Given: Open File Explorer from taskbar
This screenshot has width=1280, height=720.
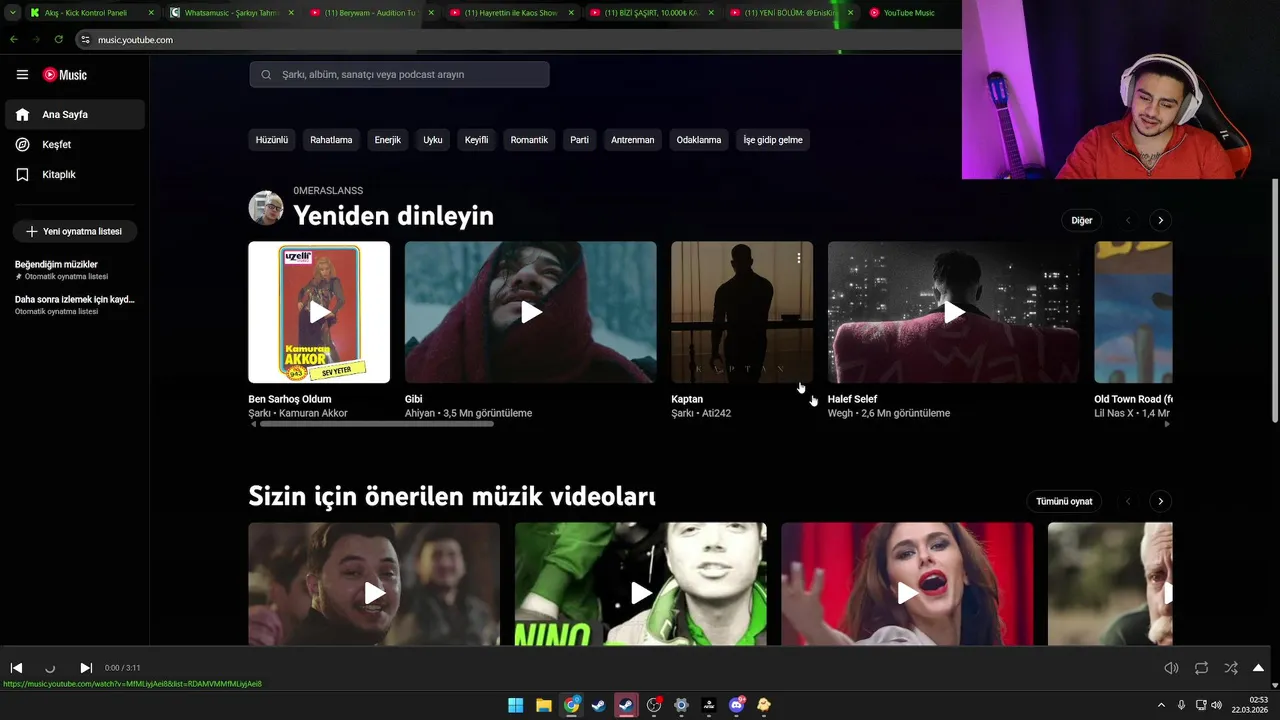Looking at the screenshot, I should pyautogui.click(x=543, y=705).
